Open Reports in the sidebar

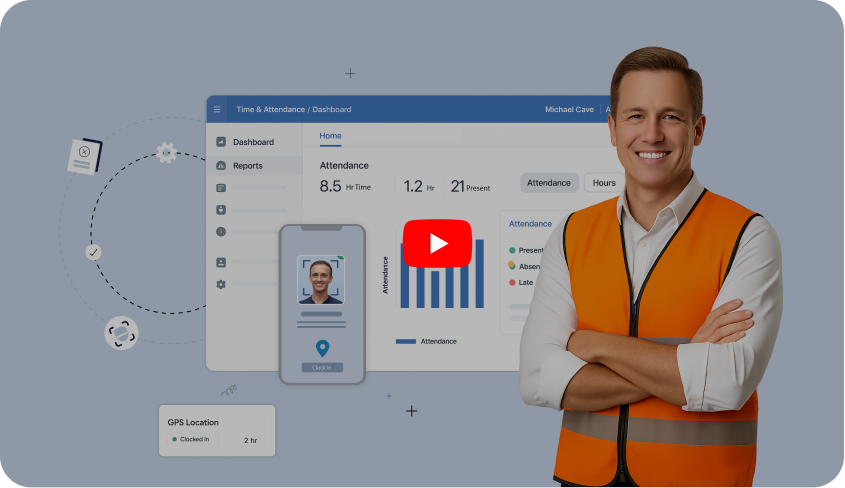pyautogui.click(x=254, y=165)
